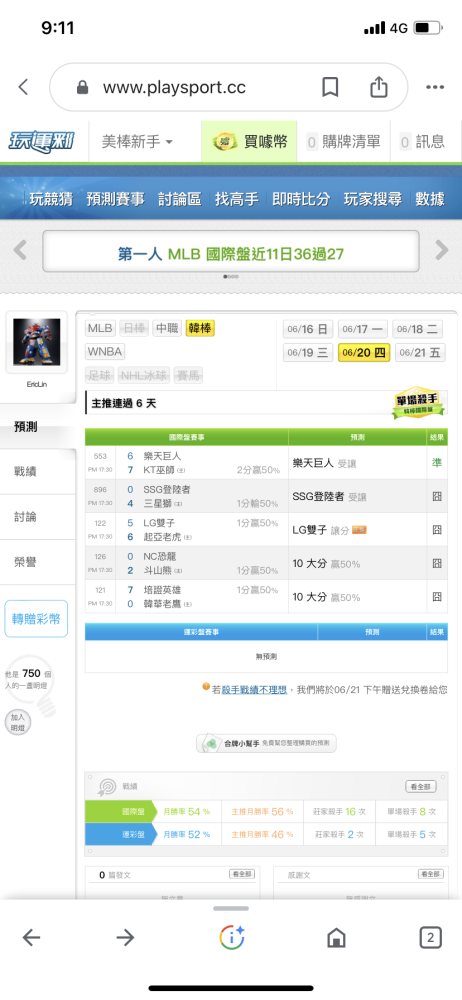Open EricLin robot avatar picture
This screenshot has width=462, height=1000.
36,342
